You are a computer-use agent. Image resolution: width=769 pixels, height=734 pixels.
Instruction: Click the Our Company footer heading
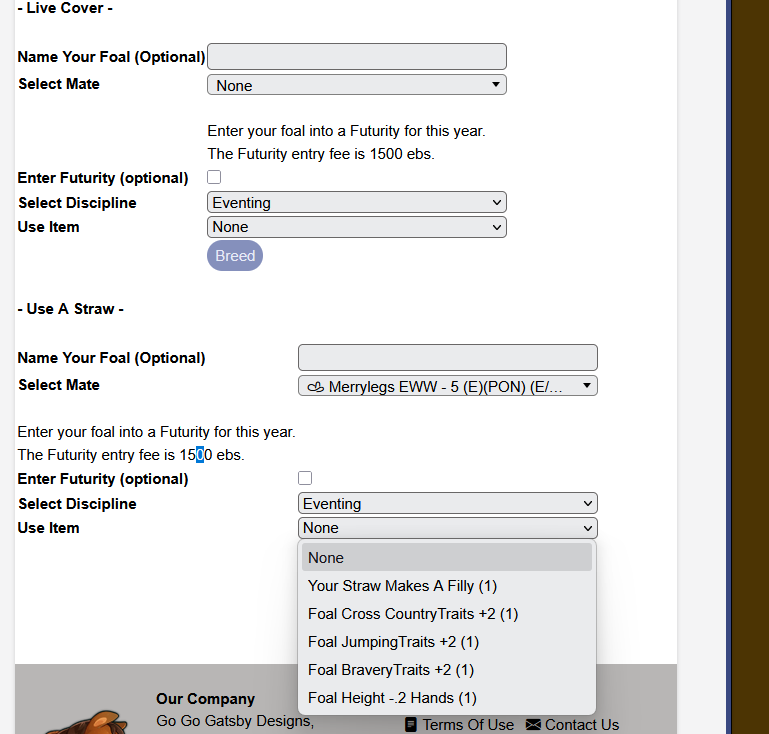point(205,699)
